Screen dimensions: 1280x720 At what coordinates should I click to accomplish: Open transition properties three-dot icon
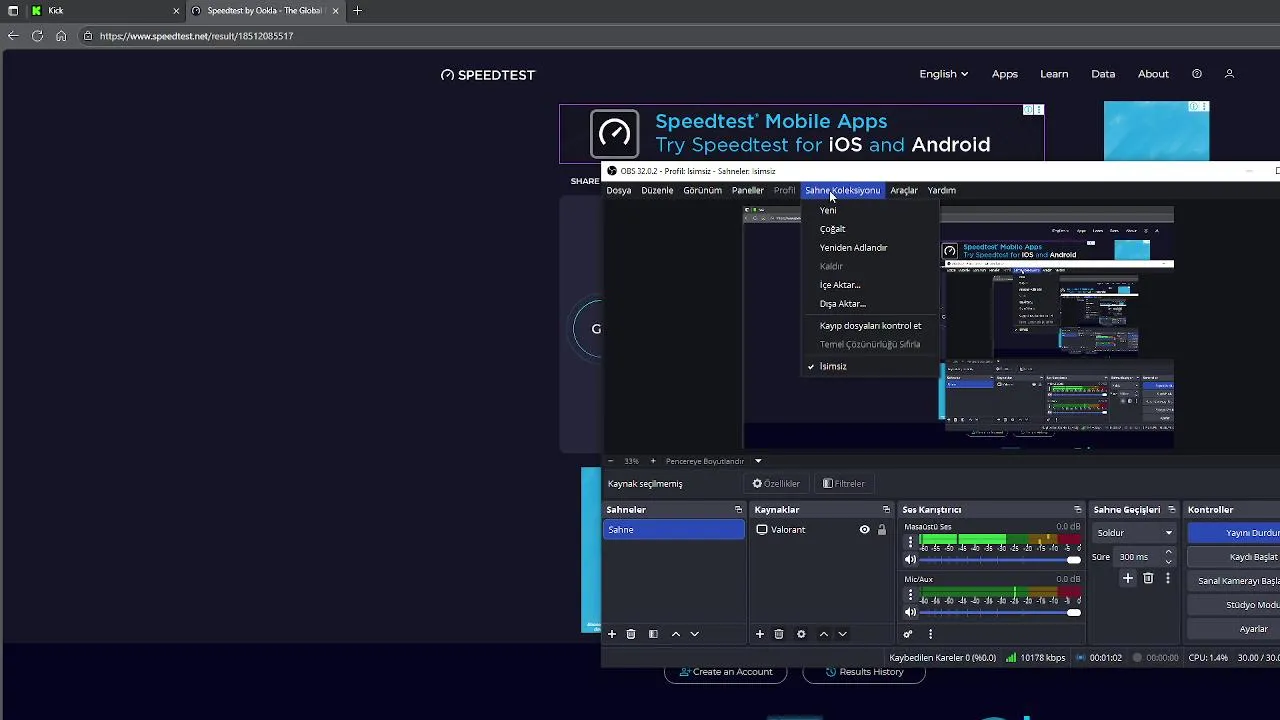[x=1167, y=578]
